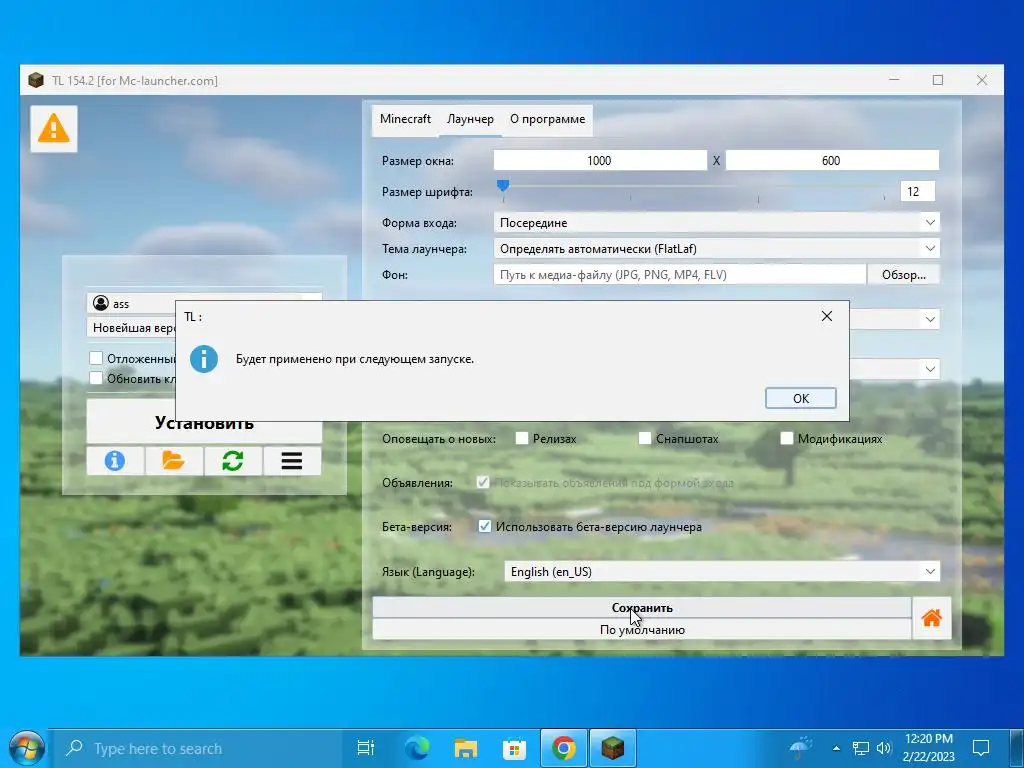Image resolution: width=1024 pixels, height=768 pixels.
Task: Click the Сохранить button
Action: pos(642,607)
